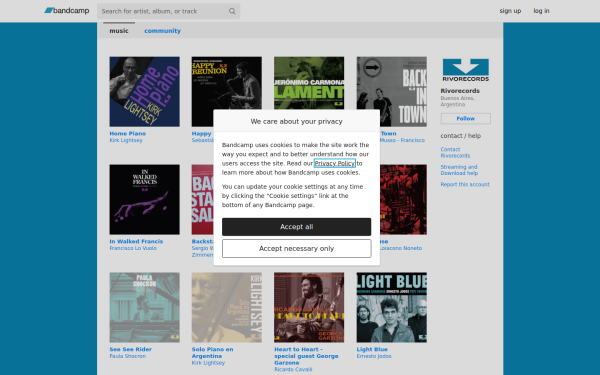Click the Paula Shocron artist name
Image resolution: width=600 pixels, height=375 pixels.
click(x=127, y=356)
